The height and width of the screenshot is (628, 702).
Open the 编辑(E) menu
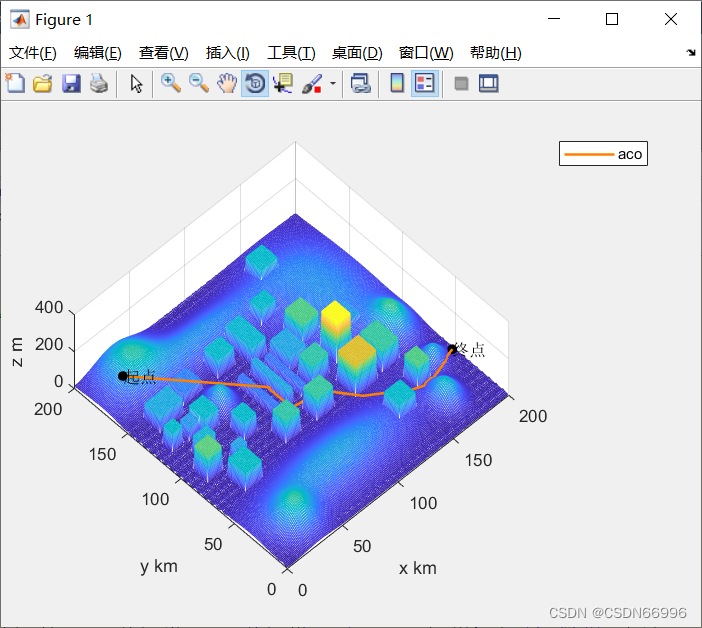pos(98,53)
